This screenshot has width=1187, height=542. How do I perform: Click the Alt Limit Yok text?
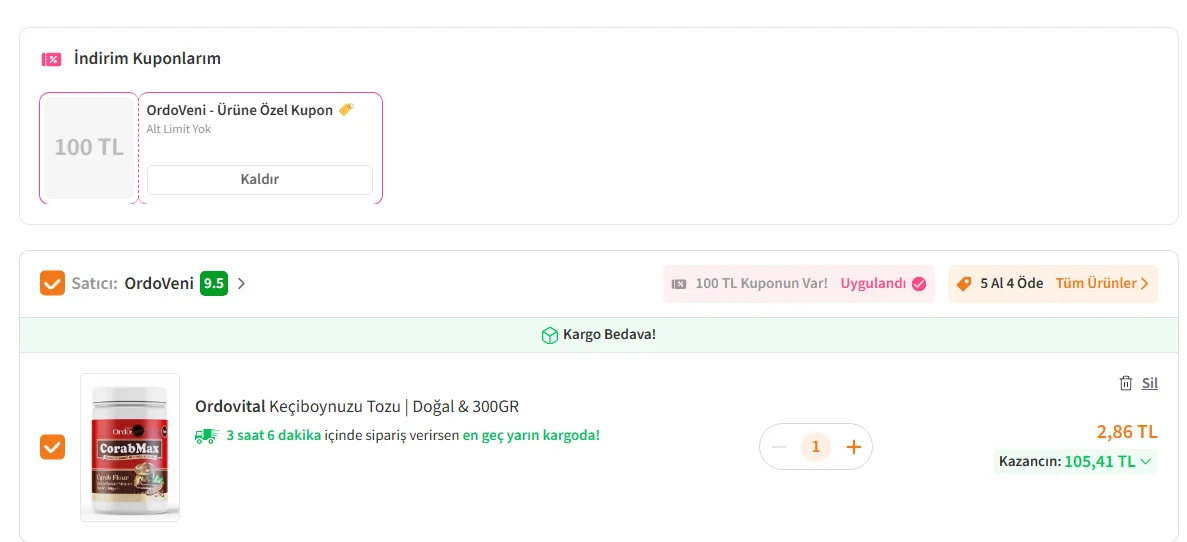coord(179,129)
